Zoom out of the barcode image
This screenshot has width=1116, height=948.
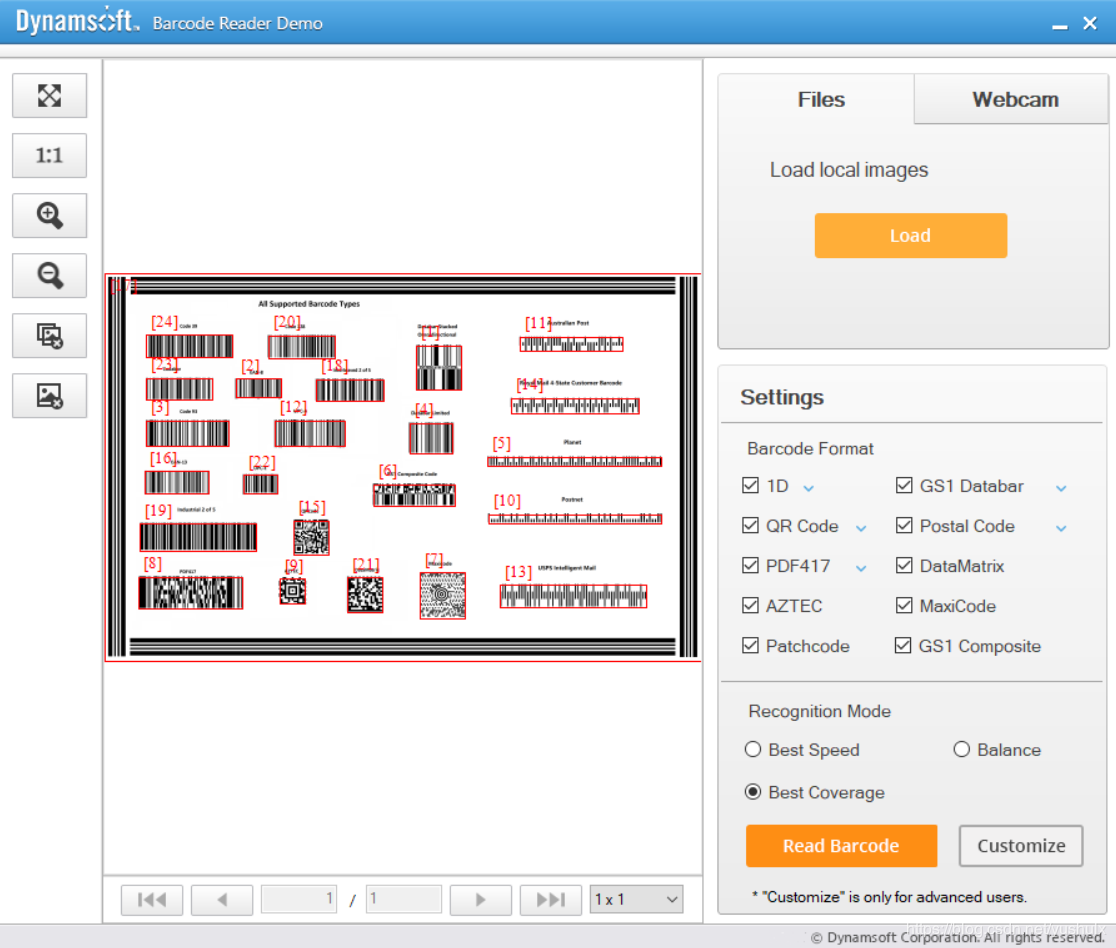pos(49,275)
